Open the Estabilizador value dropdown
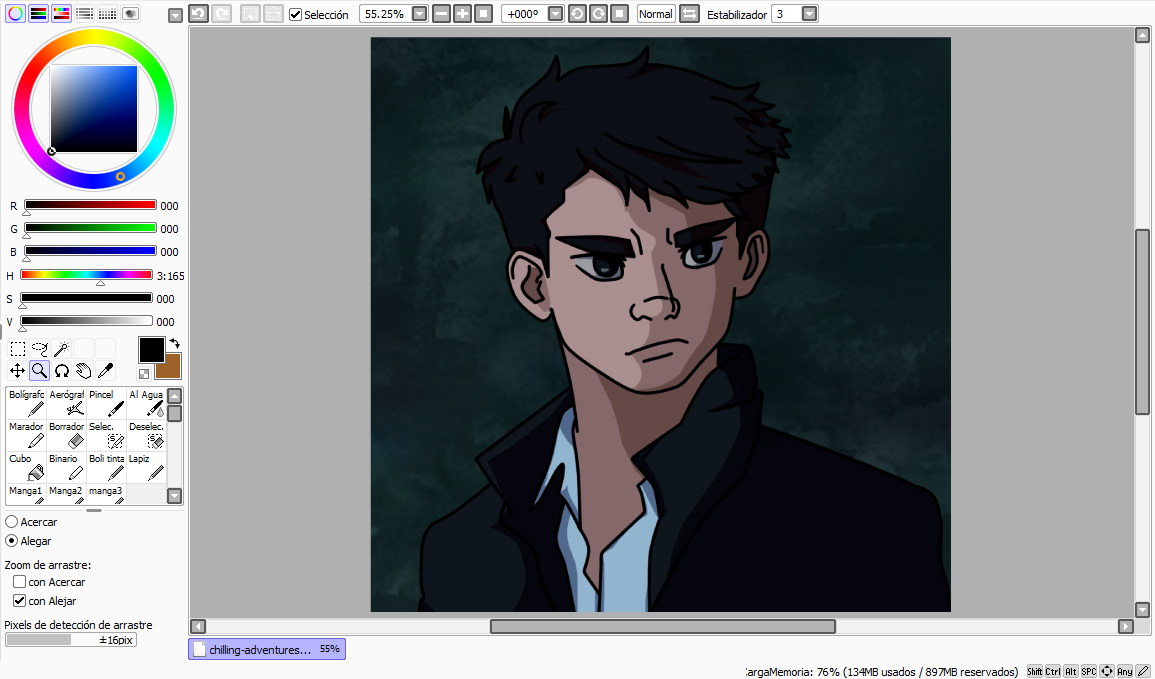 tap(809, 14)
